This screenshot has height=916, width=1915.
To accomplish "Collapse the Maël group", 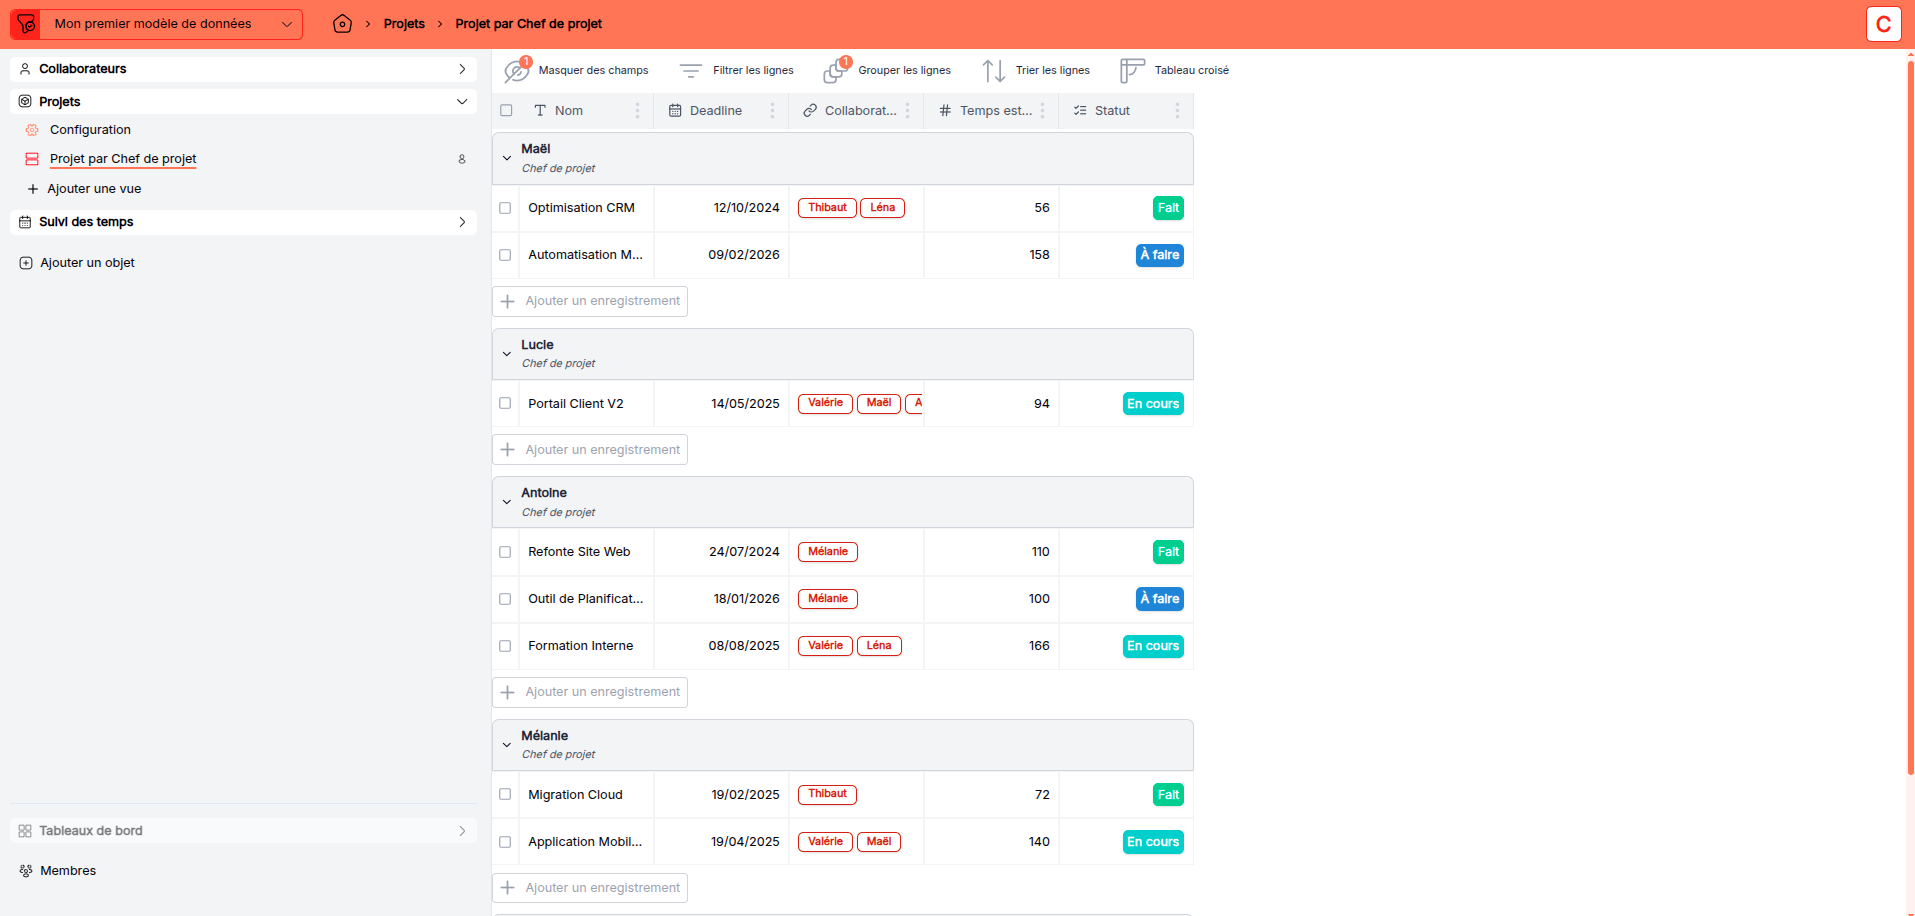I will [x=507, y=158].
